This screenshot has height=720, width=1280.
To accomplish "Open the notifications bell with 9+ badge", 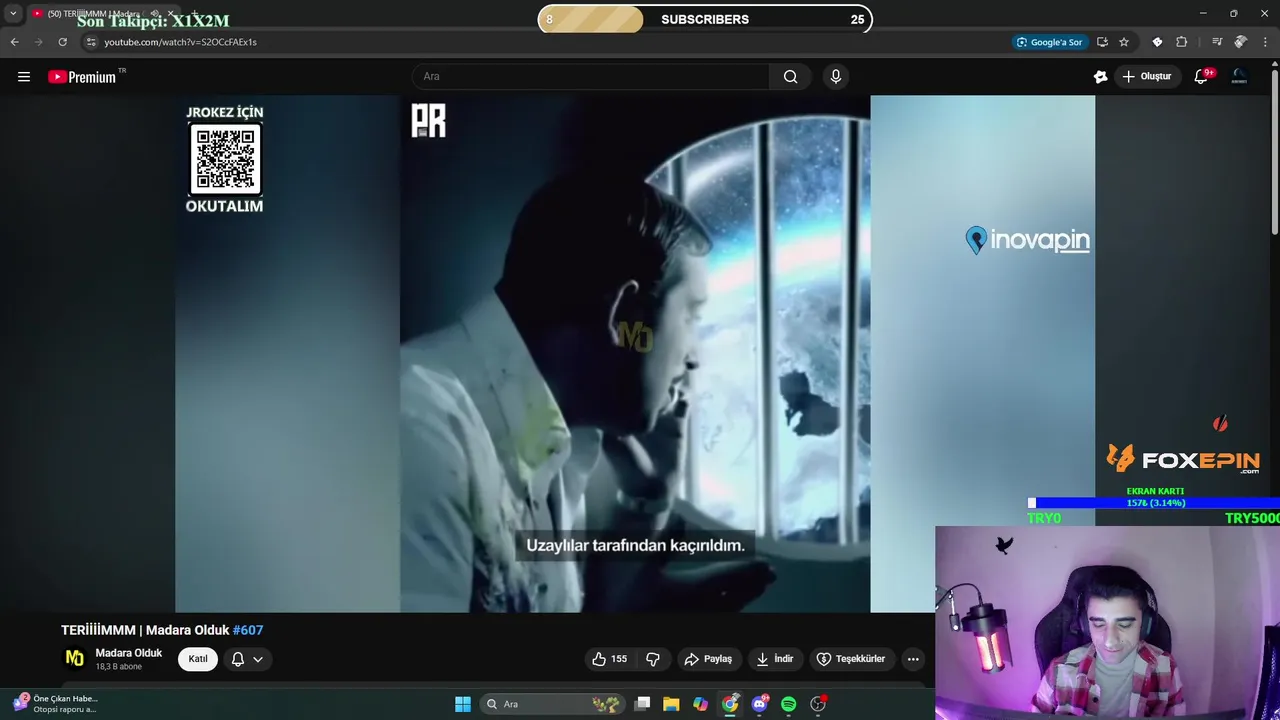I will (1202, 76).
